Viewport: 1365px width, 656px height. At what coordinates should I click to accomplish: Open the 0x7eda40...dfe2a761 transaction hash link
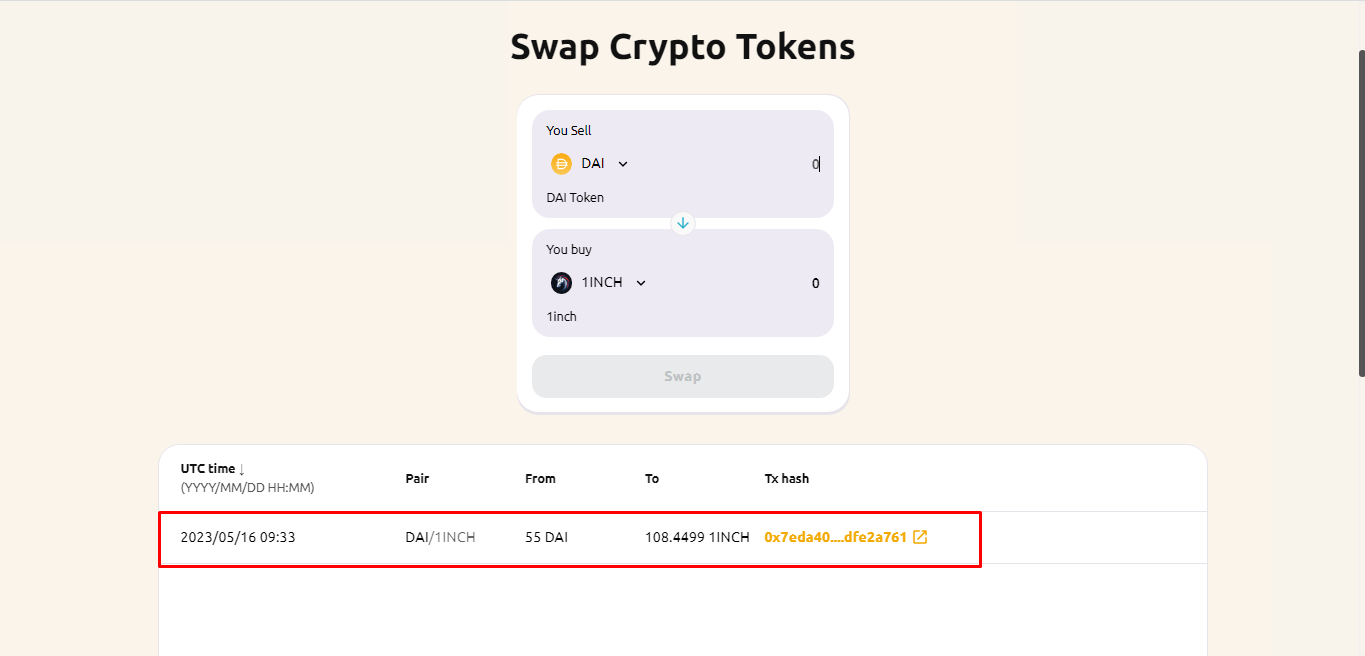tap(835, 537)
